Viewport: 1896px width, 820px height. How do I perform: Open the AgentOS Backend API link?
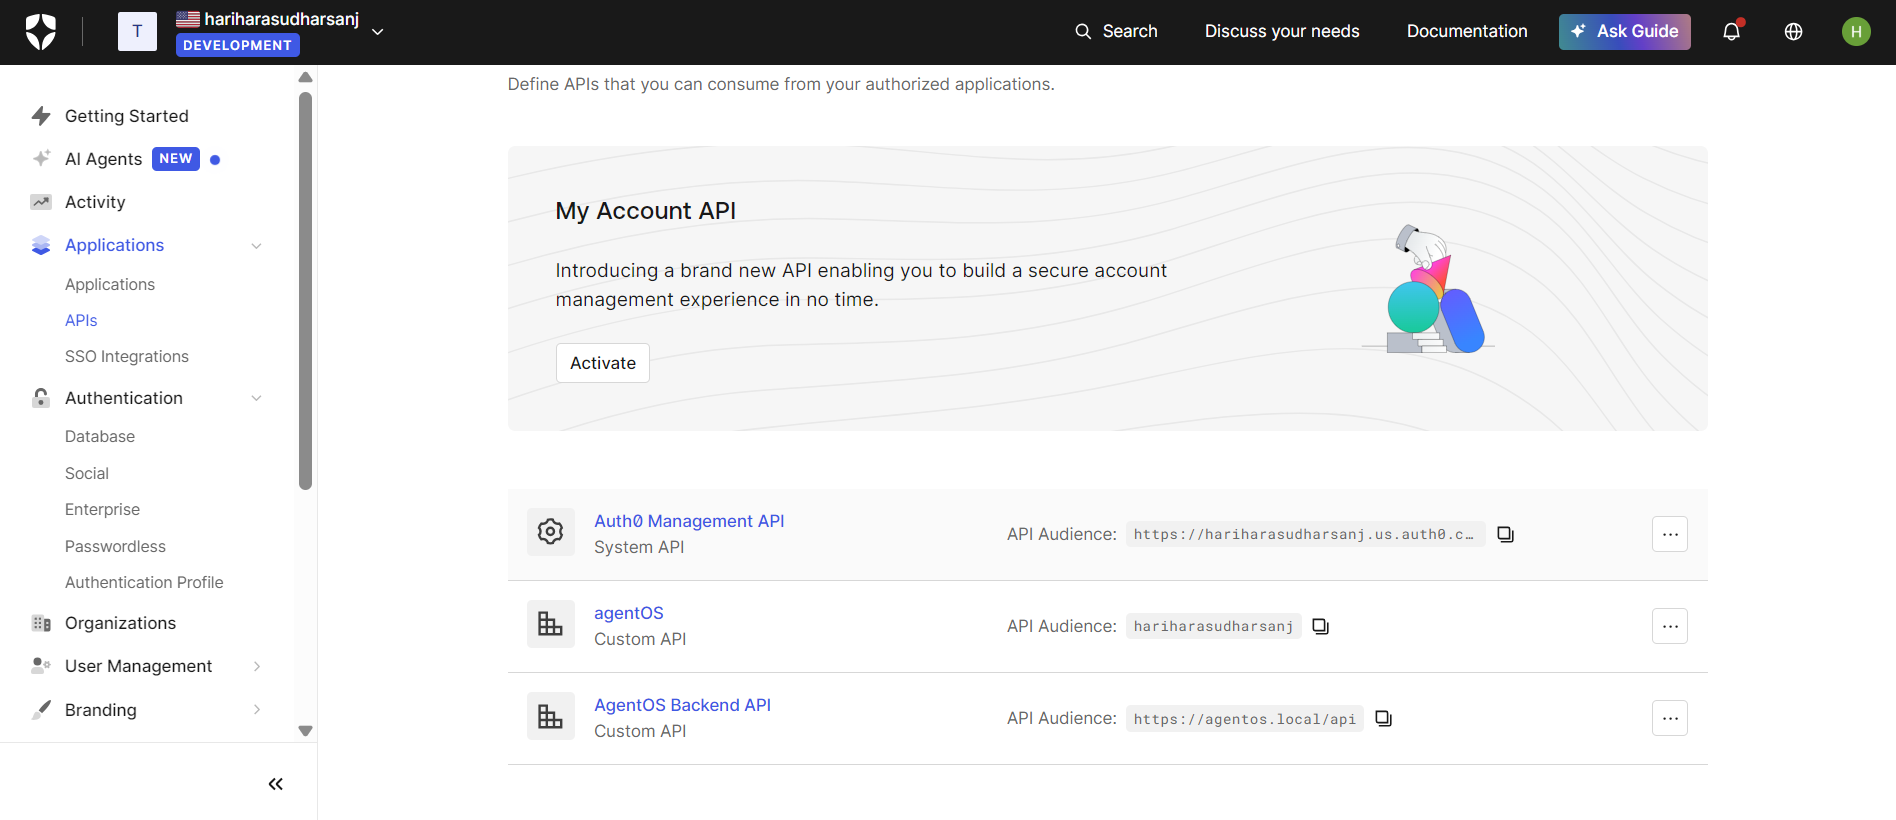pyautogui.click(x=682, y=705)
